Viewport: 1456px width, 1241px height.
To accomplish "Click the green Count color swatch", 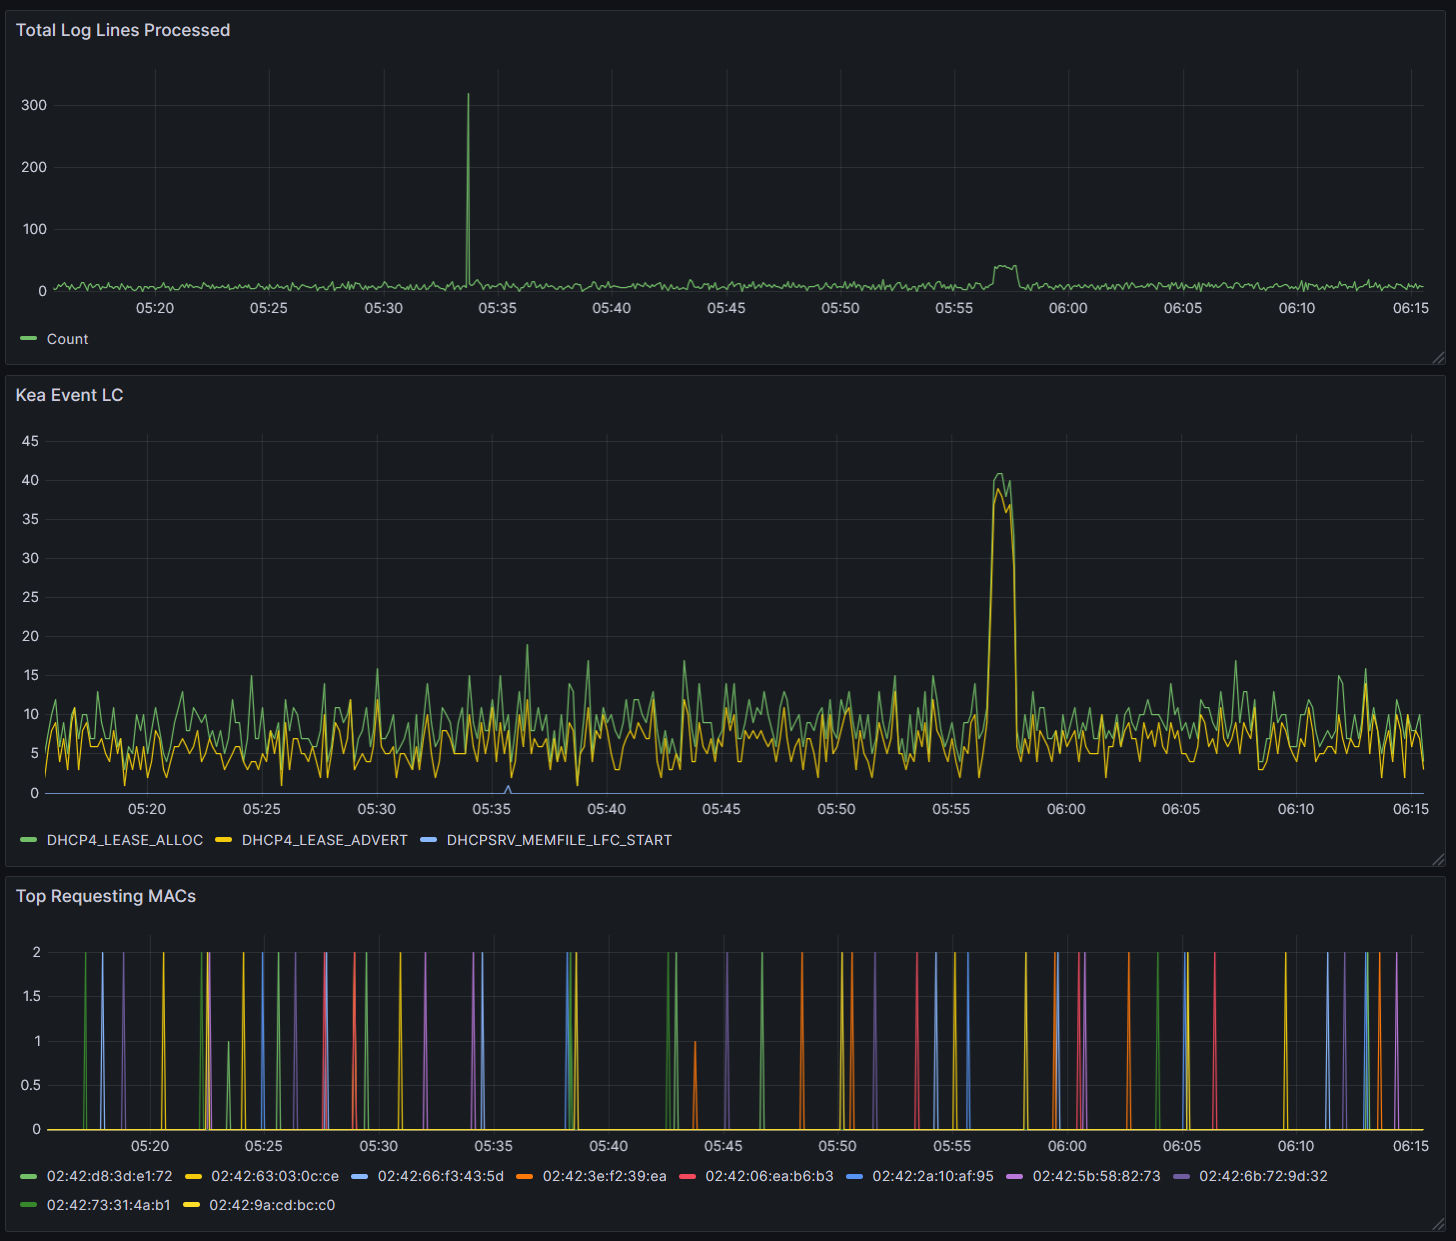I will coord(29,339).
